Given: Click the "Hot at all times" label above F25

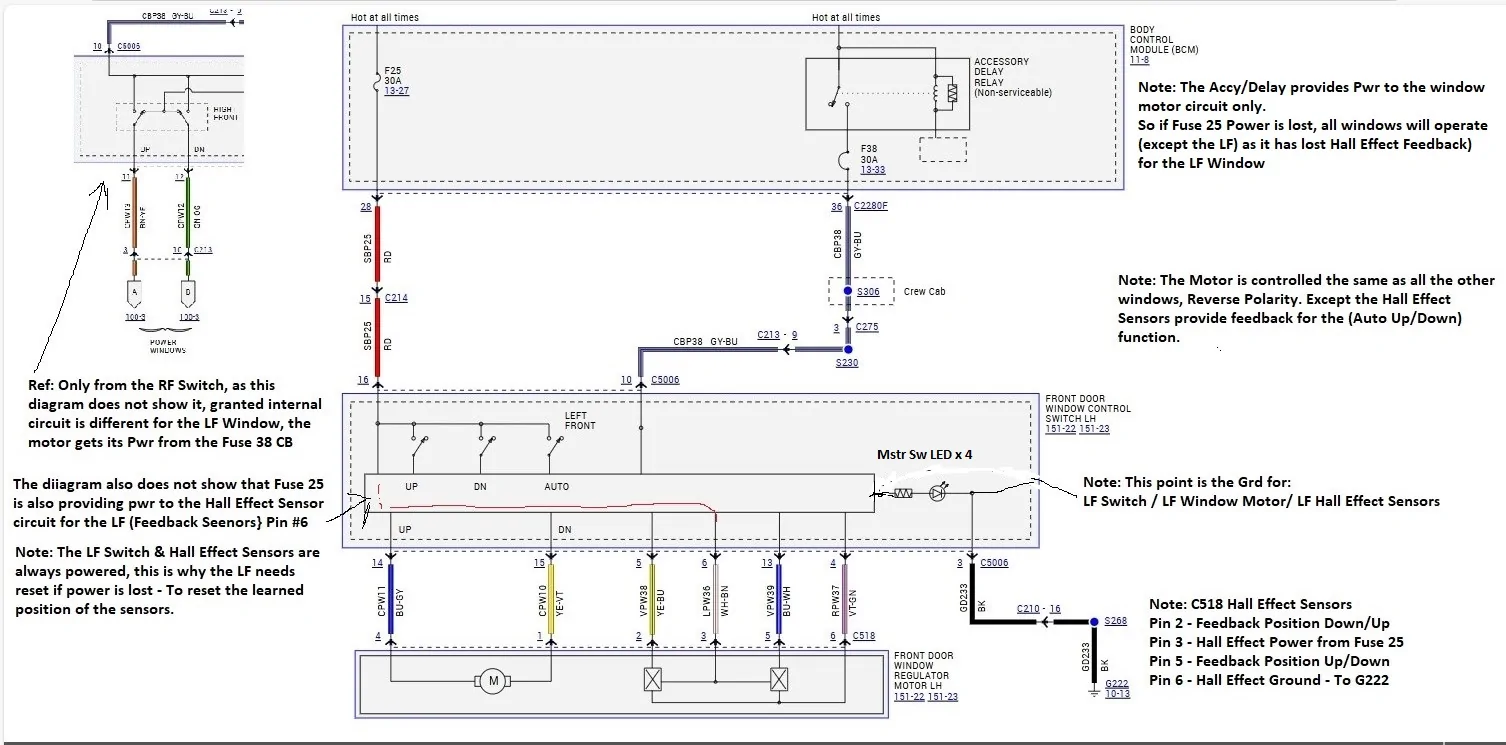Looking at the screenshot, I should [x=384, y=17].
